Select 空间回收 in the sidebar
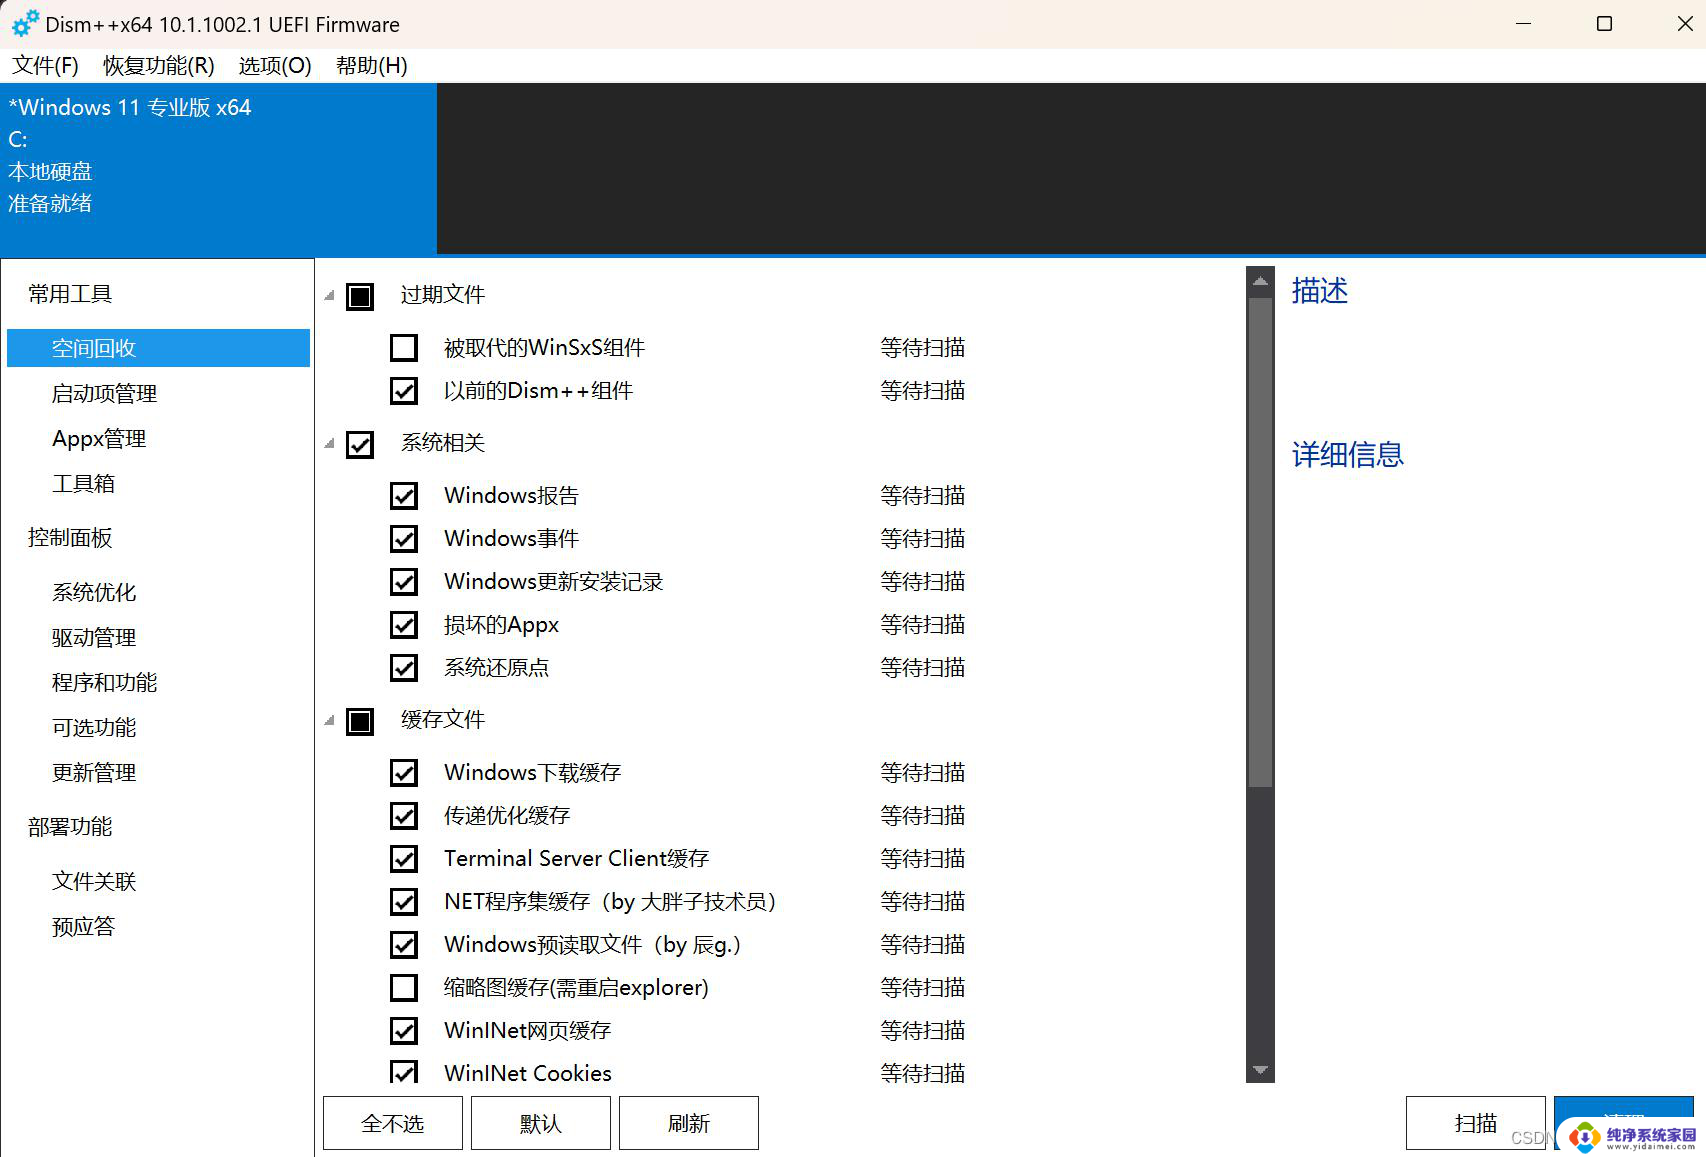The width and height of the screenshot is (1706, 1157). click(x=158, y=348)
